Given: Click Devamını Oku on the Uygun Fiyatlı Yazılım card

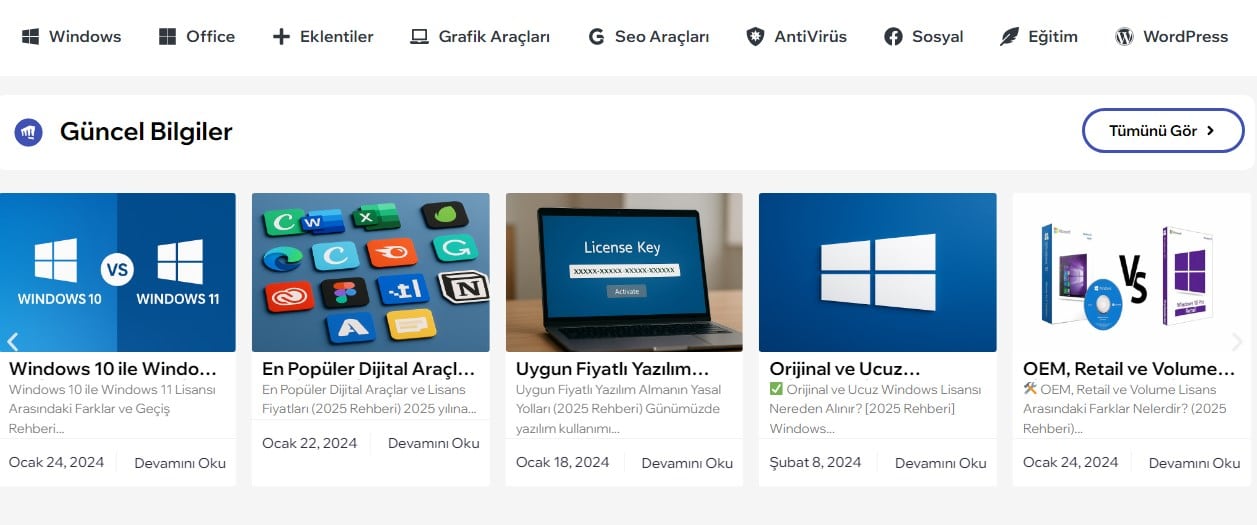Looking at the screenshot, I should 687,463.
